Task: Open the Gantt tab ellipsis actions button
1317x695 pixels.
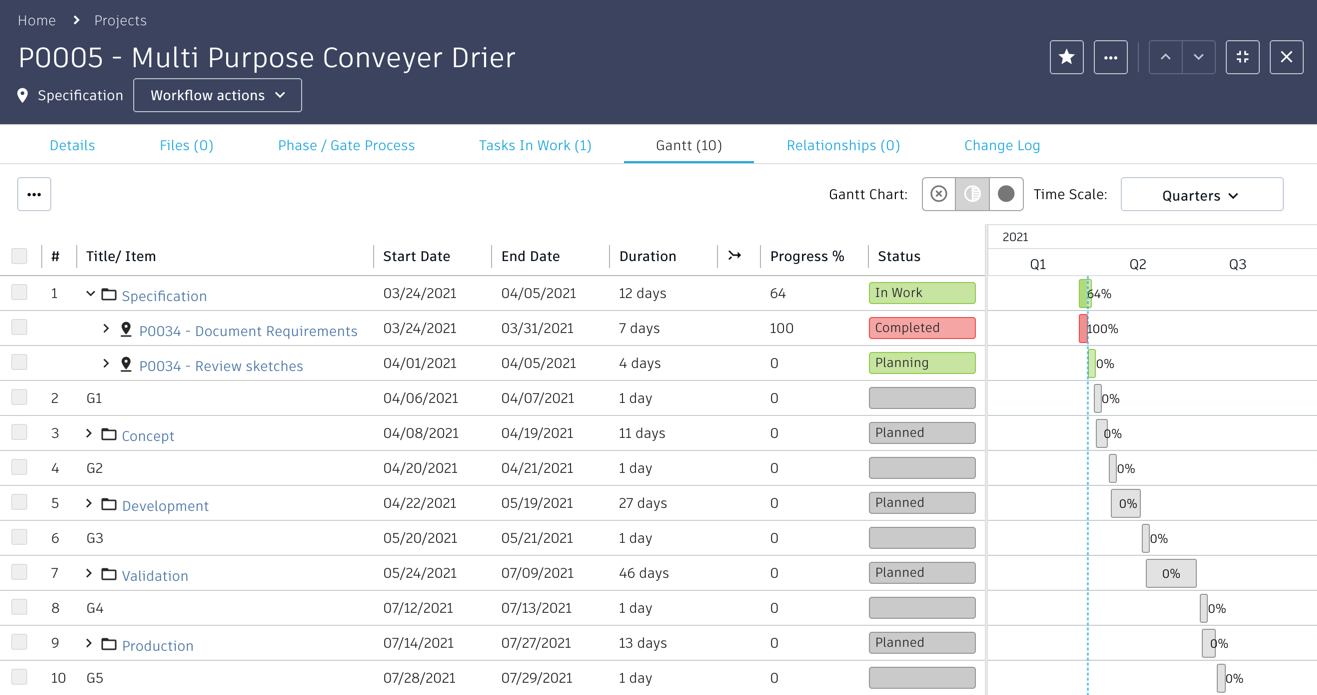Action: click(x=34, y=194)
